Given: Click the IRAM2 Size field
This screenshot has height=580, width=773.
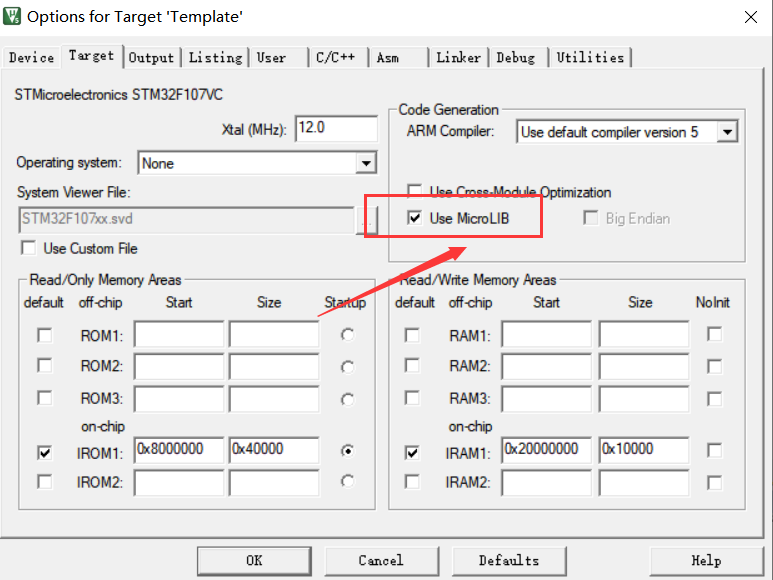Looking at the screenshot, I should (x=644, y=482).
